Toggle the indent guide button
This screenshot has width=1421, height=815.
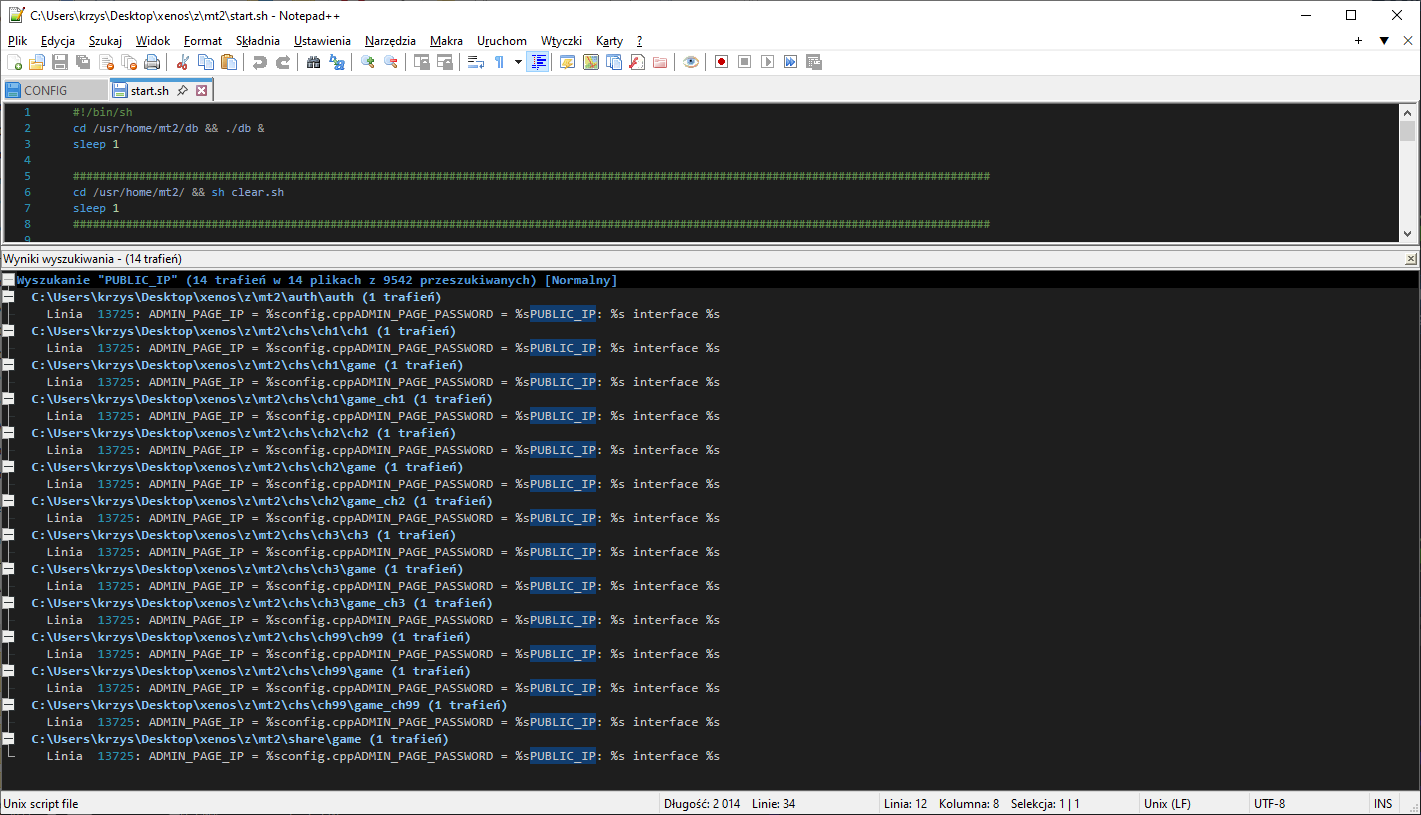click(539, 62)
